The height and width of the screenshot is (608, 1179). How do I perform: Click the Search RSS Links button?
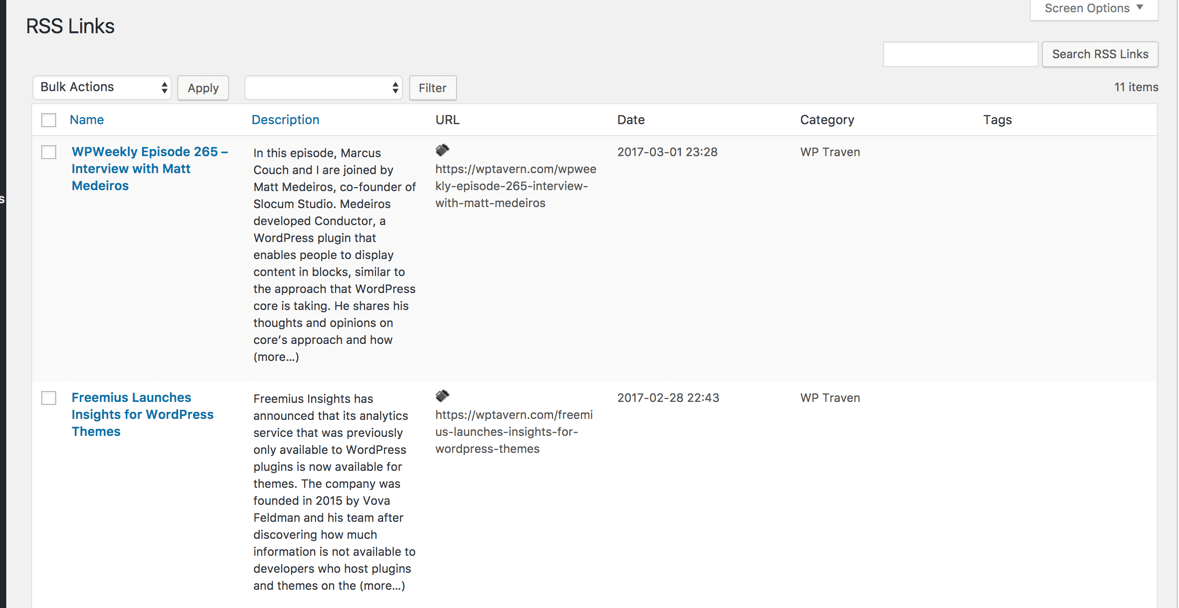click(x=1099, y=54)
